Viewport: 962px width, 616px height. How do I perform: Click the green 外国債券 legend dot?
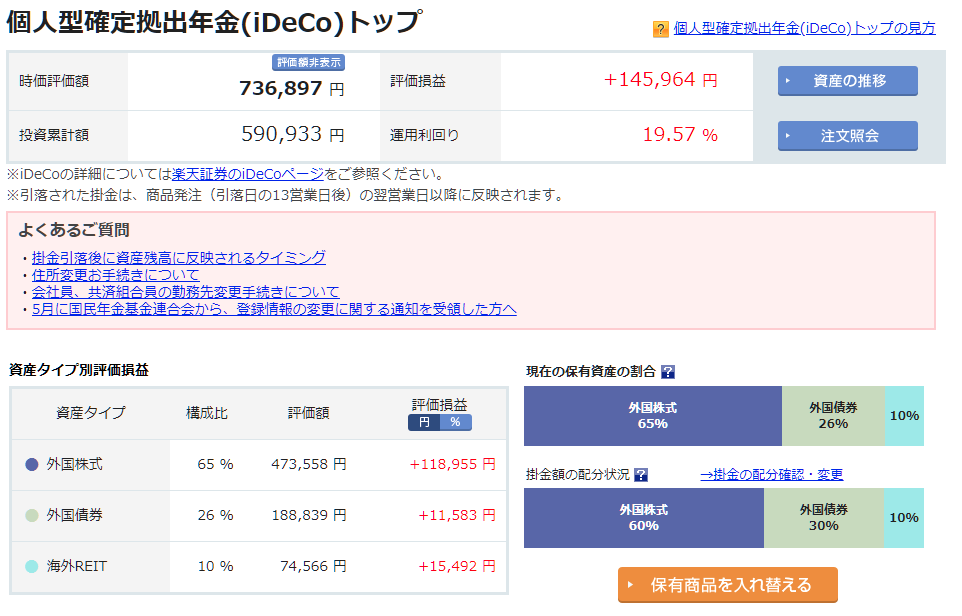pyautogui.click(x=31, y=515)
